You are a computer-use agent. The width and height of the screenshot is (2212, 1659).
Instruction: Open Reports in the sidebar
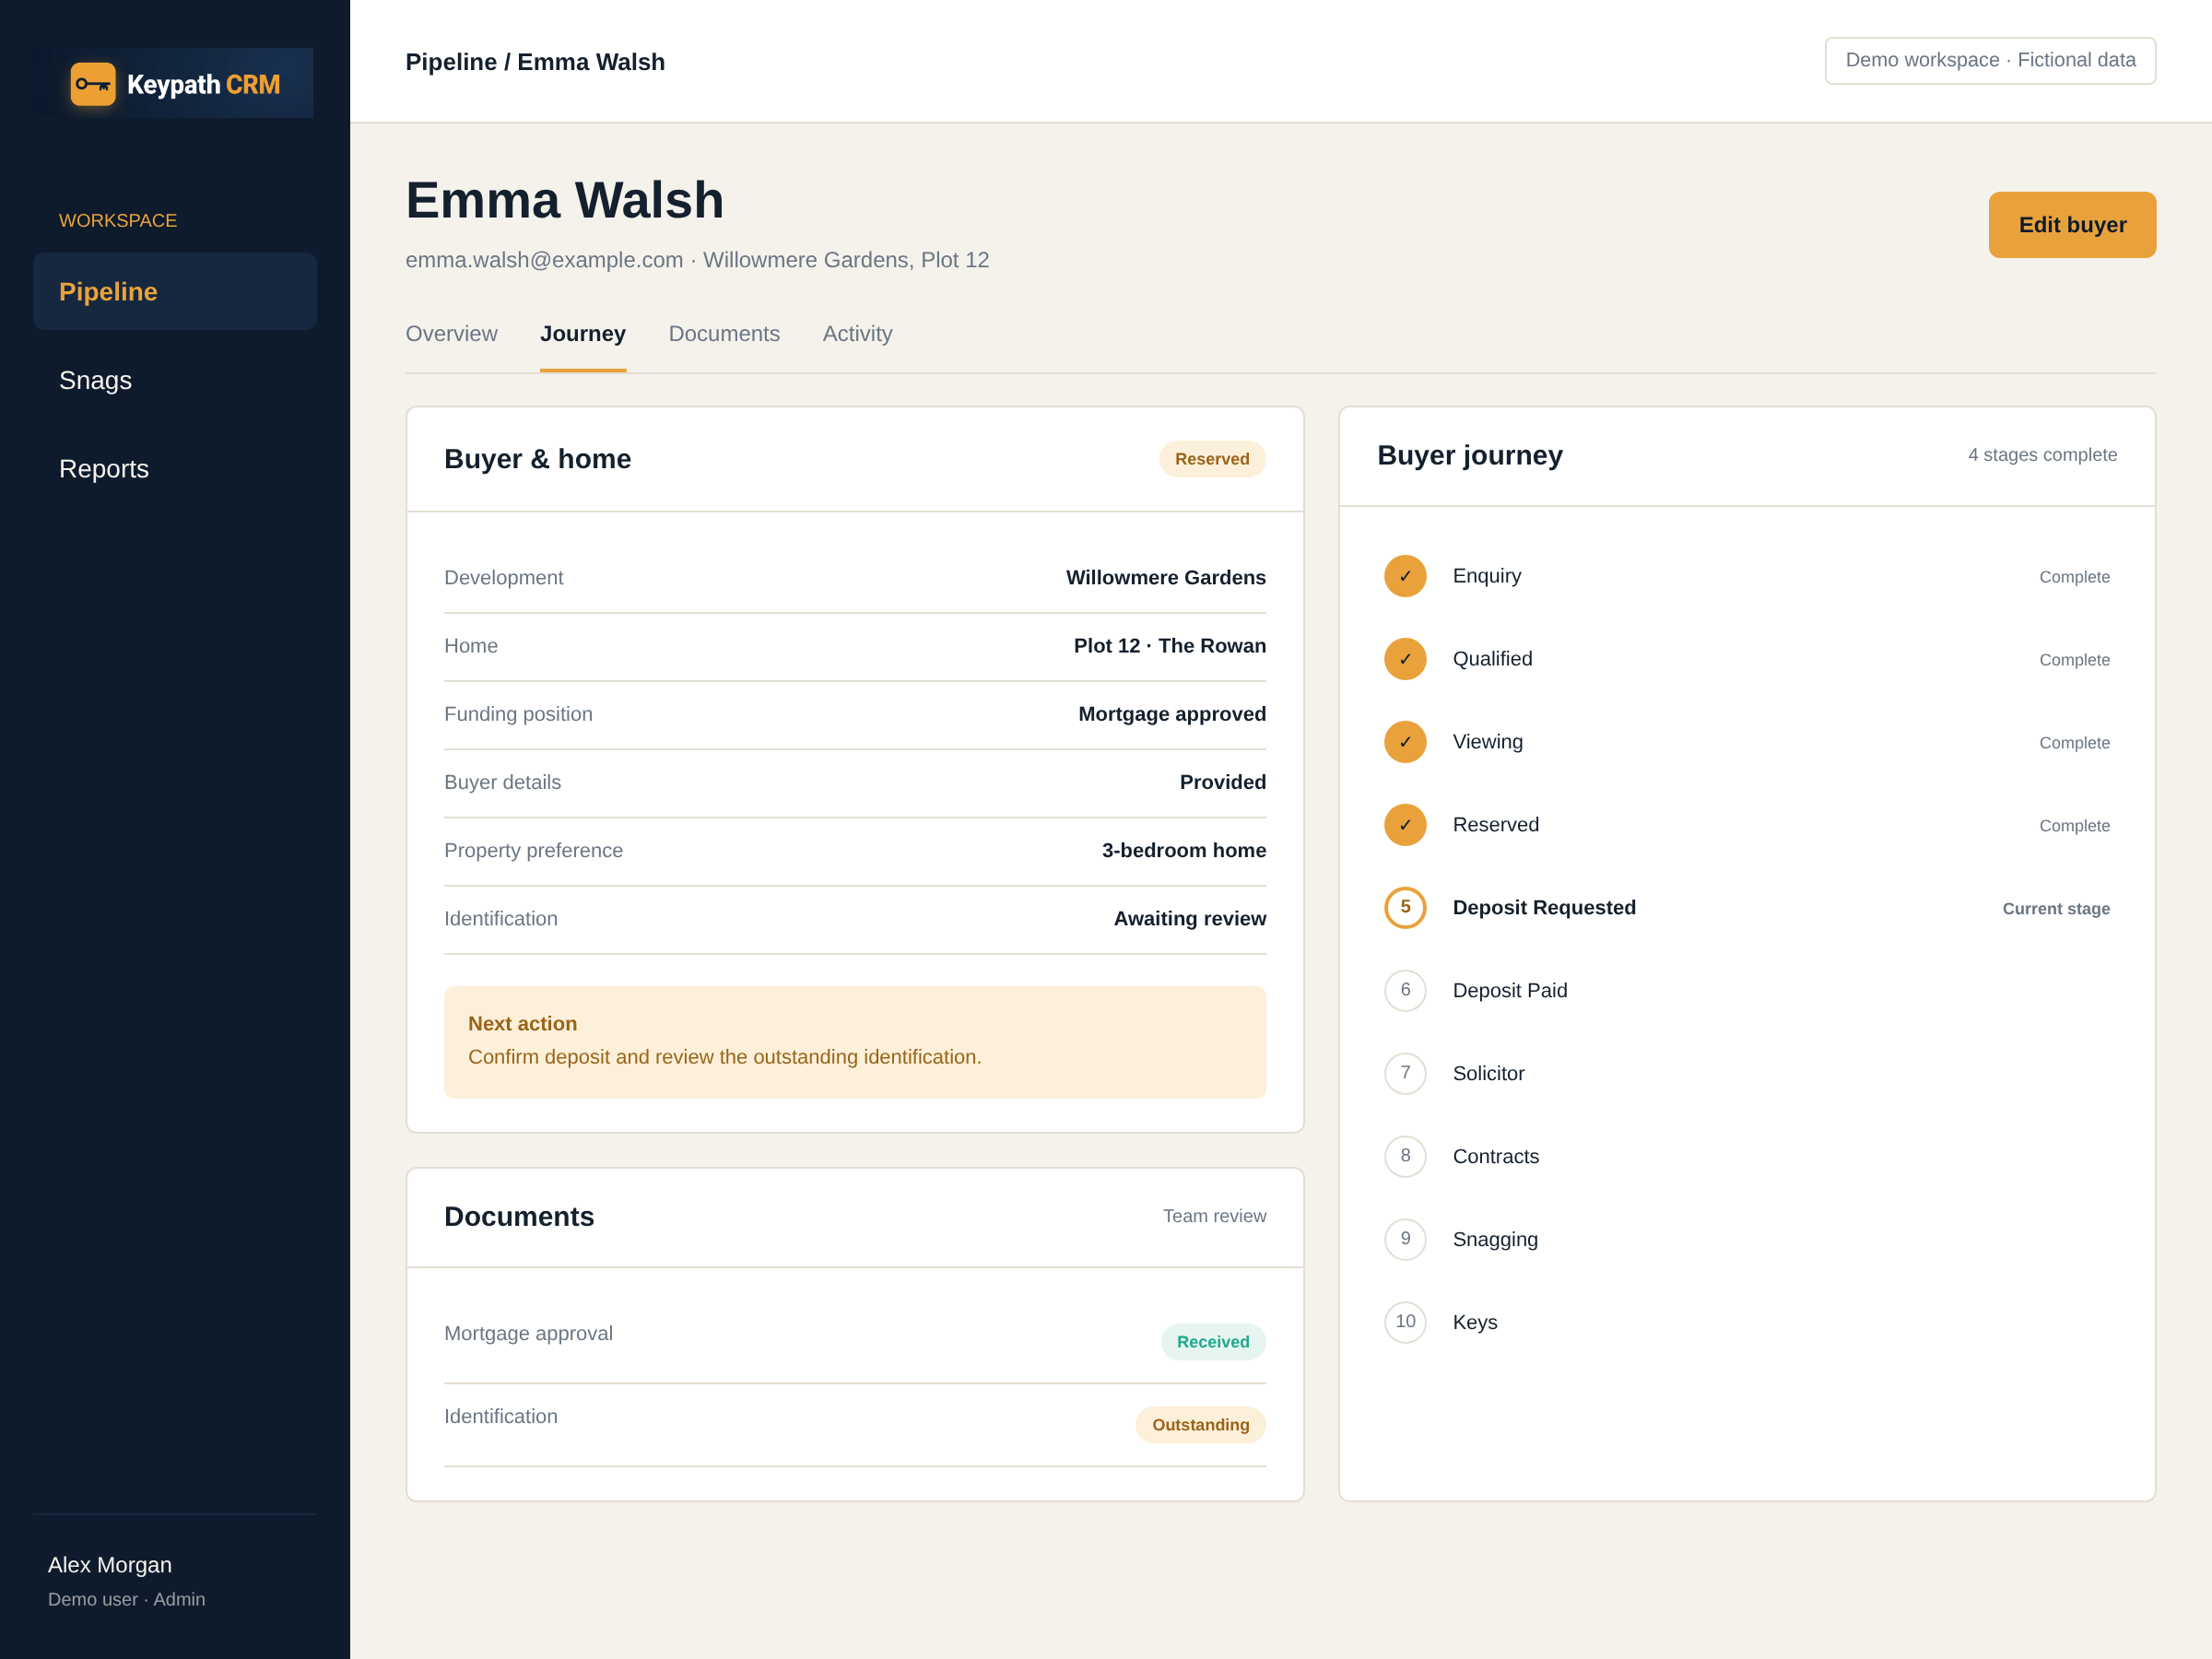click(175, 469)
